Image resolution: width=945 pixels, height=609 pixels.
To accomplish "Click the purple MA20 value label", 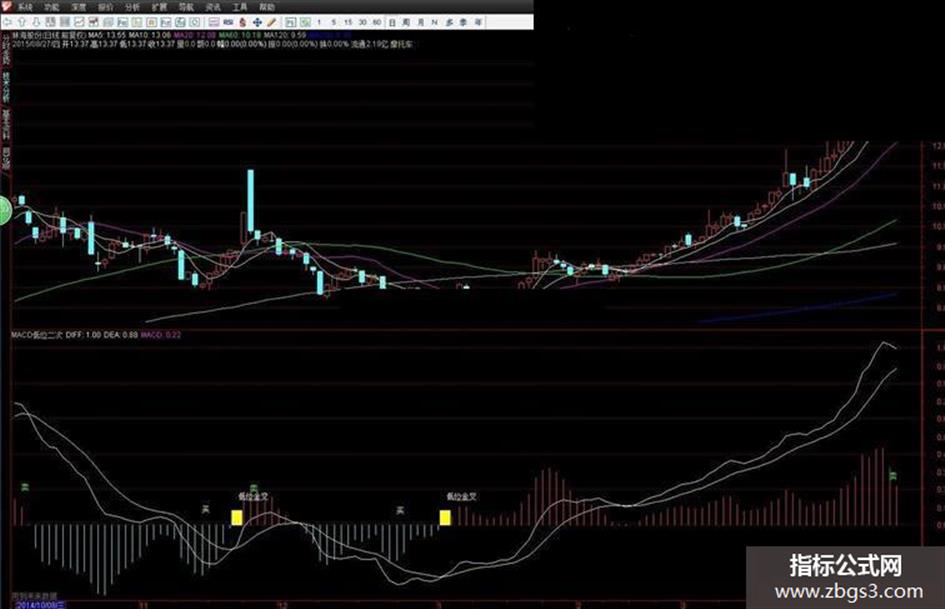I will tap(194, 35).
